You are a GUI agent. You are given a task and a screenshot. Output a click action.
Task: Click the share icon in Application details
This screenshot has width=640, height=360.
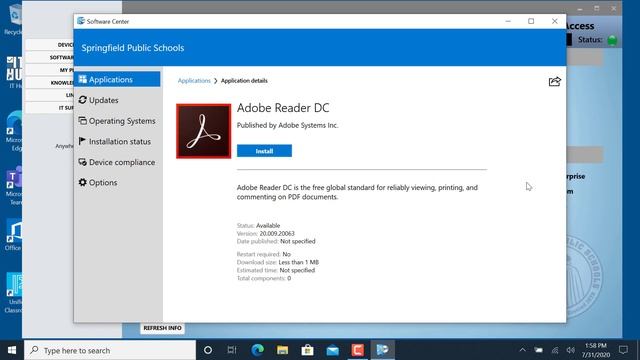coord(554,82)
